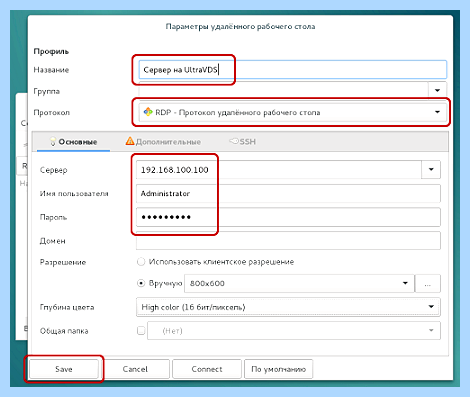Click the Профиль section heading
The image size is (470, 397).
[51, 51]
